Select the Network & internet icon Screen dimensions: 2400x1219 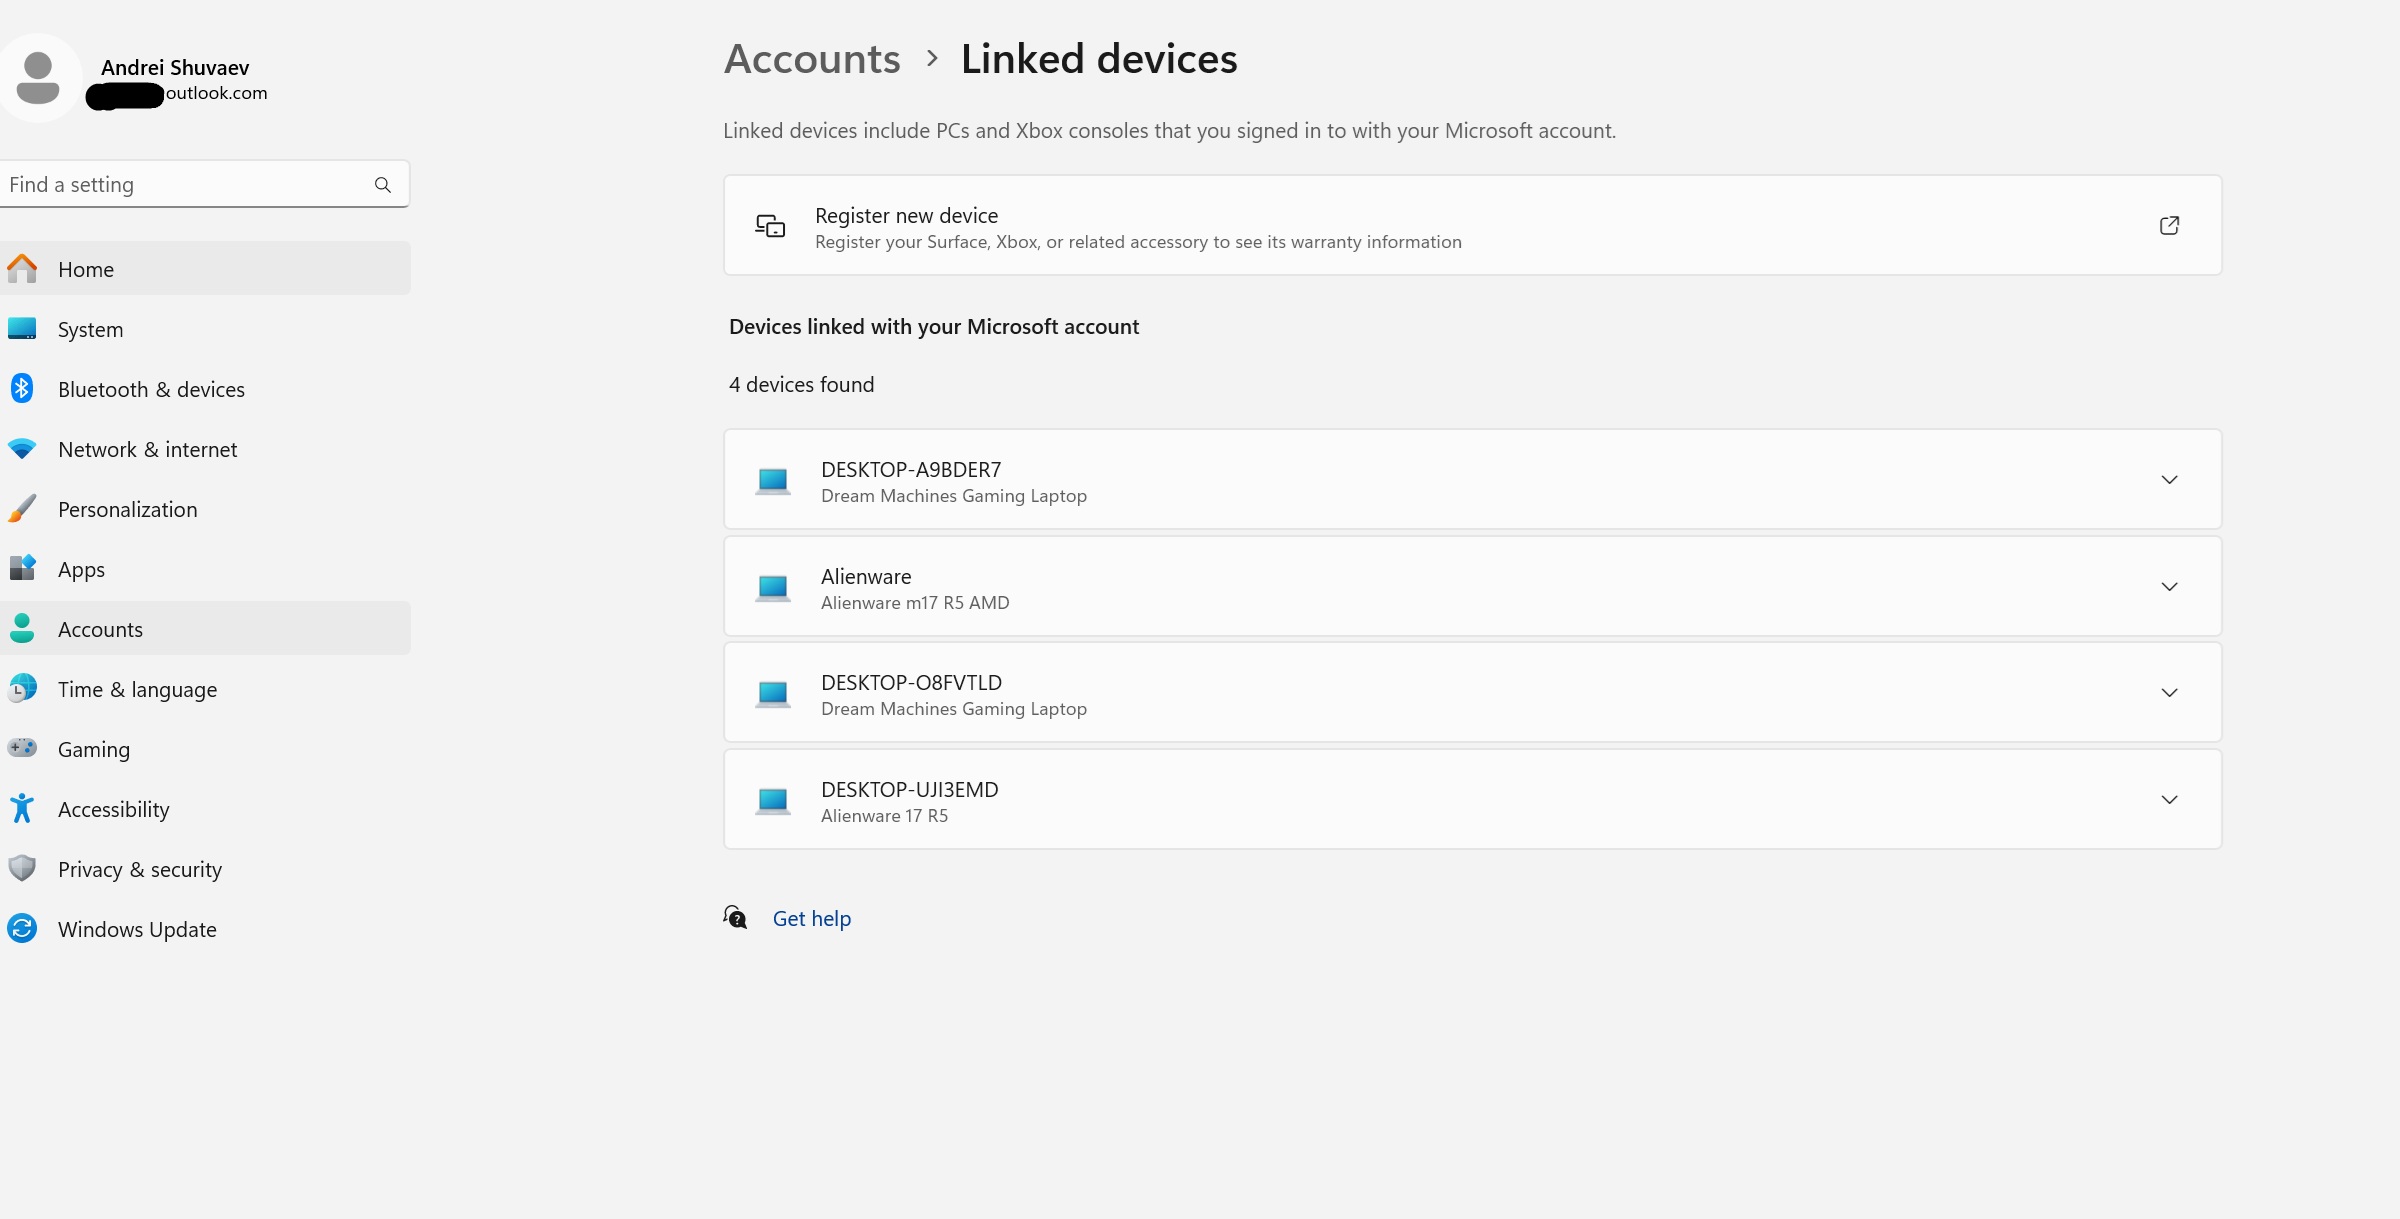click(22, 449)
